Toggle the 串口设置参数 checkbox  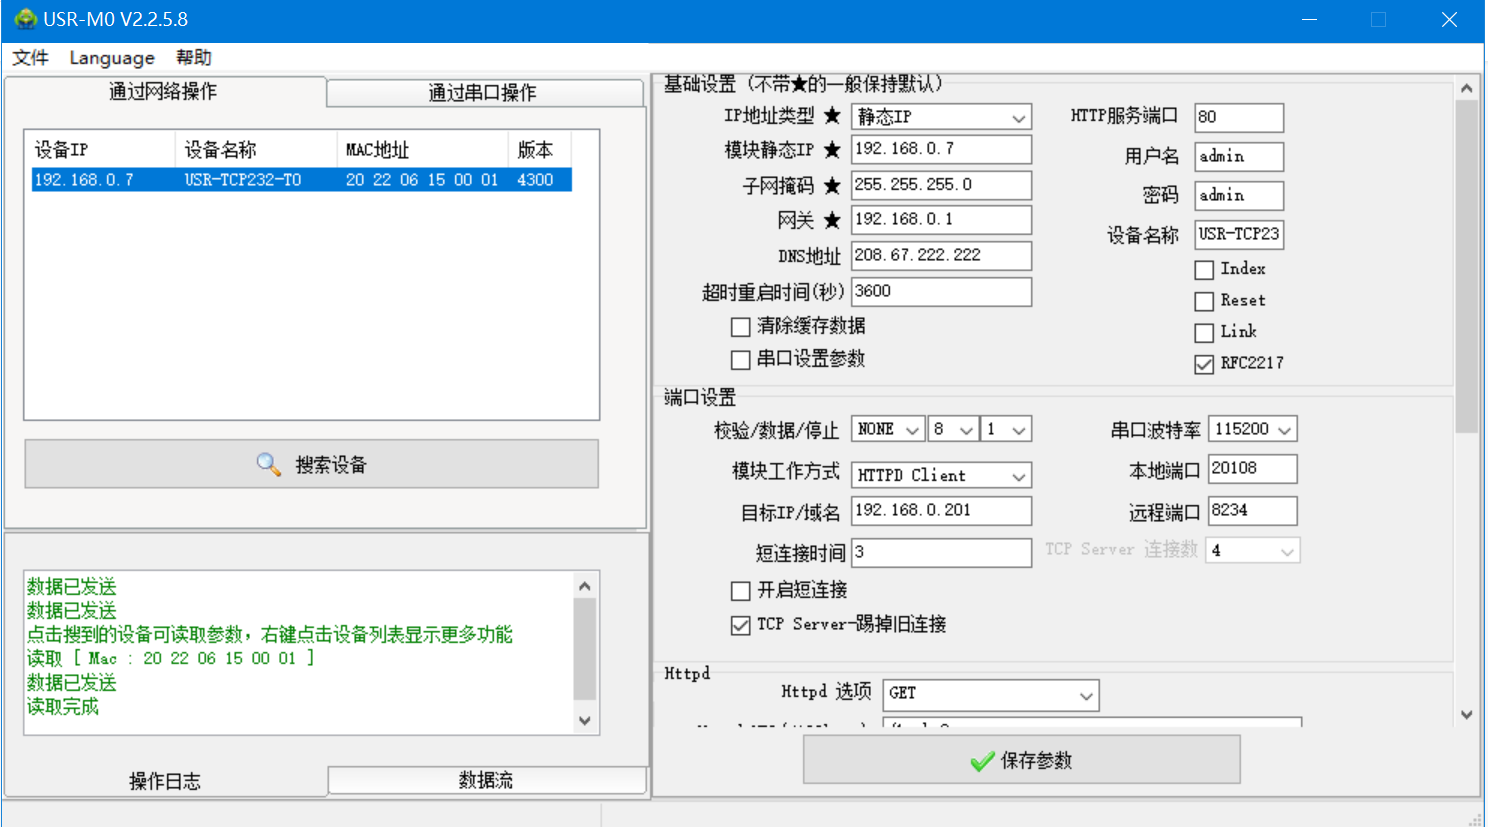[x=740, y=360]
